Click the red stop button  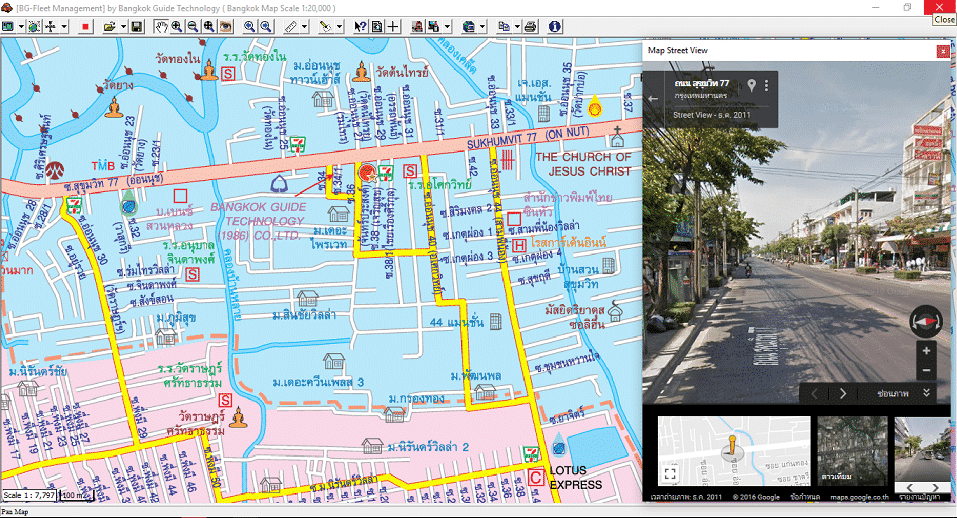(85, 26)
